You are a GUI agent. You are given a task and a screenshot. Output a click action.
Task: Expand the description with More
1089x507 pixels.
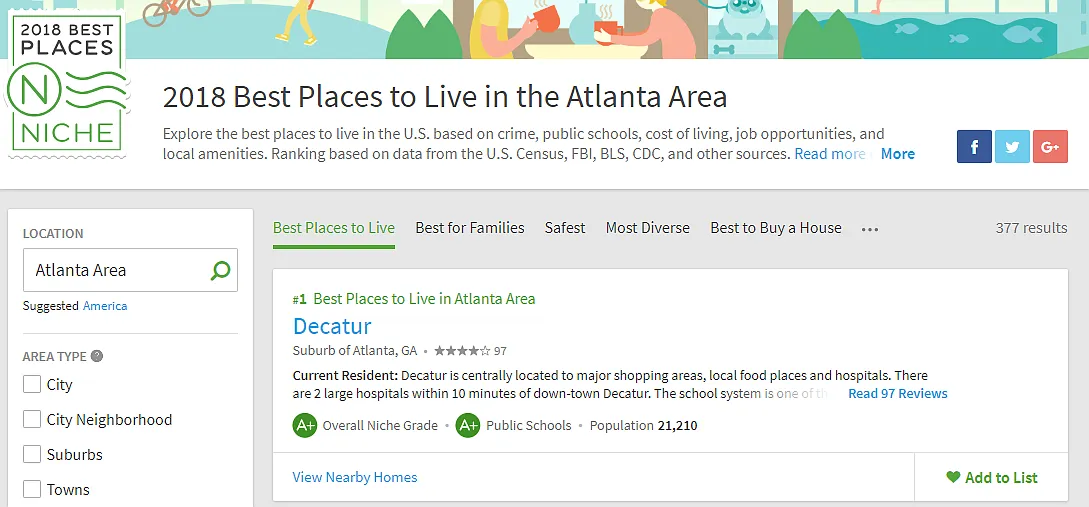coord(897,154)
